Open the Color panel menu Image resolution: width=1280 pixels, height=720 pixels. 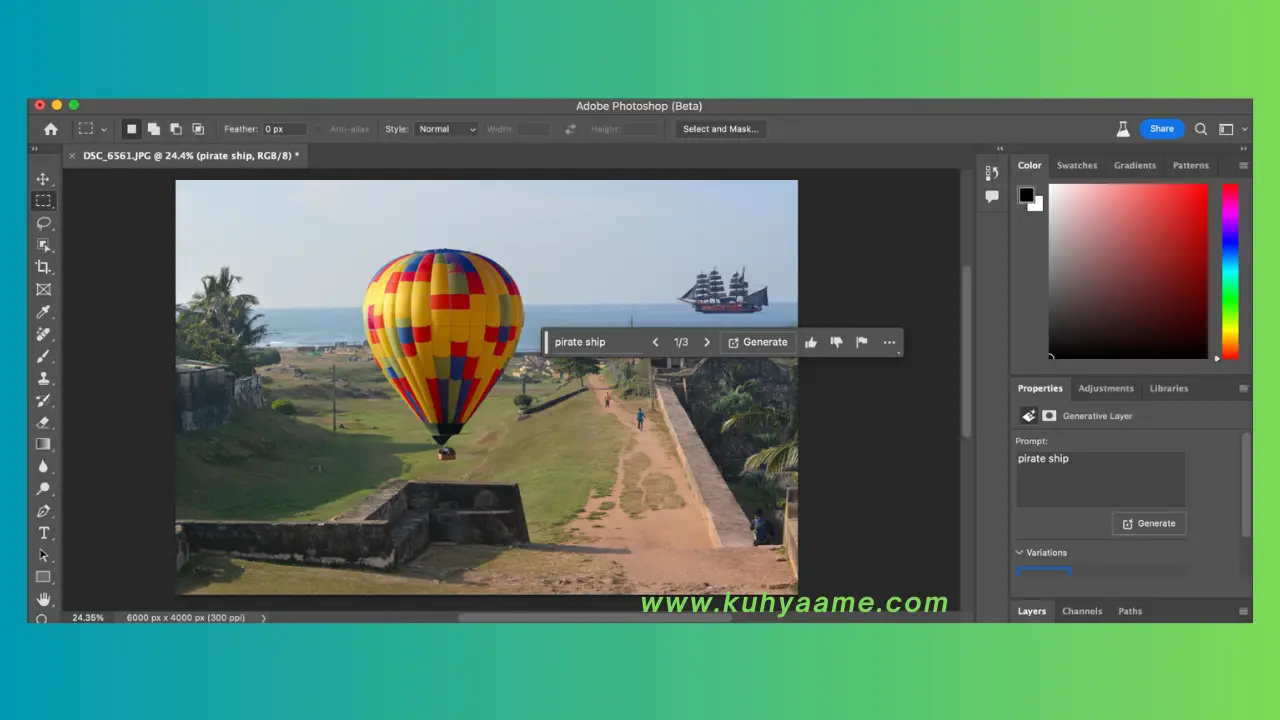1243,166
